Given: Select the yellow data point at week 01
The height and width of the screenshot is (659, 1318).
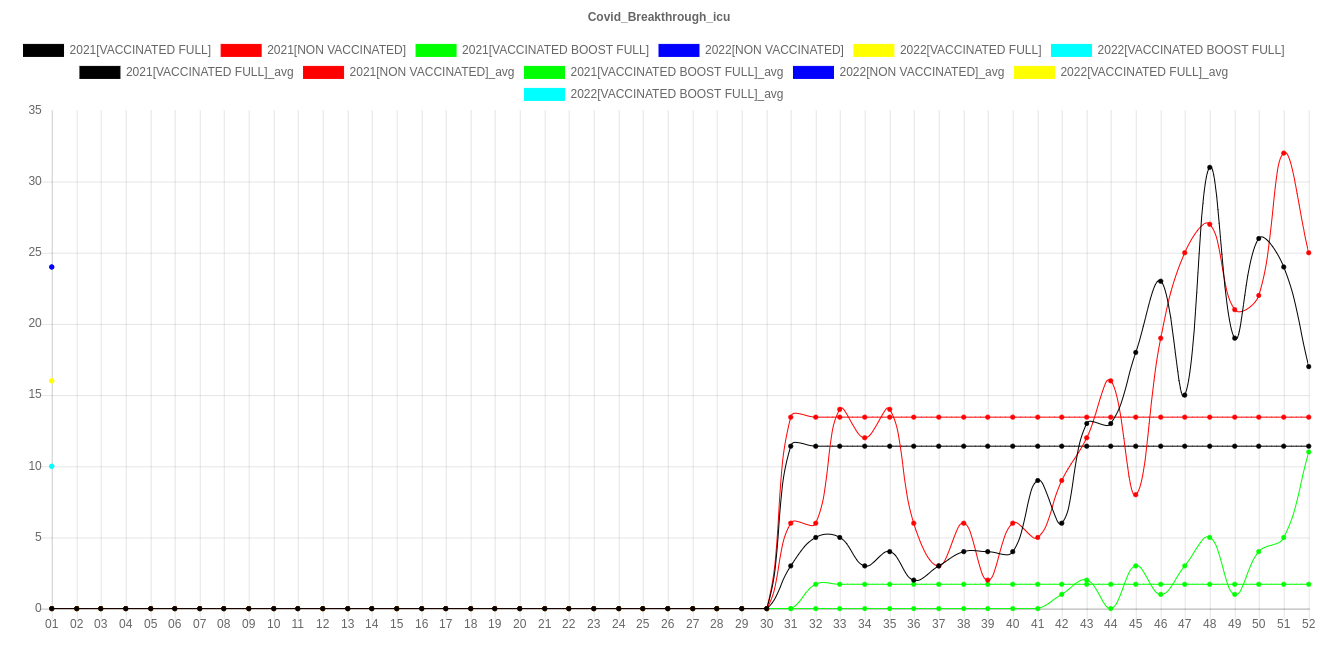Looking at the screenshot, I should click(52, 381).
